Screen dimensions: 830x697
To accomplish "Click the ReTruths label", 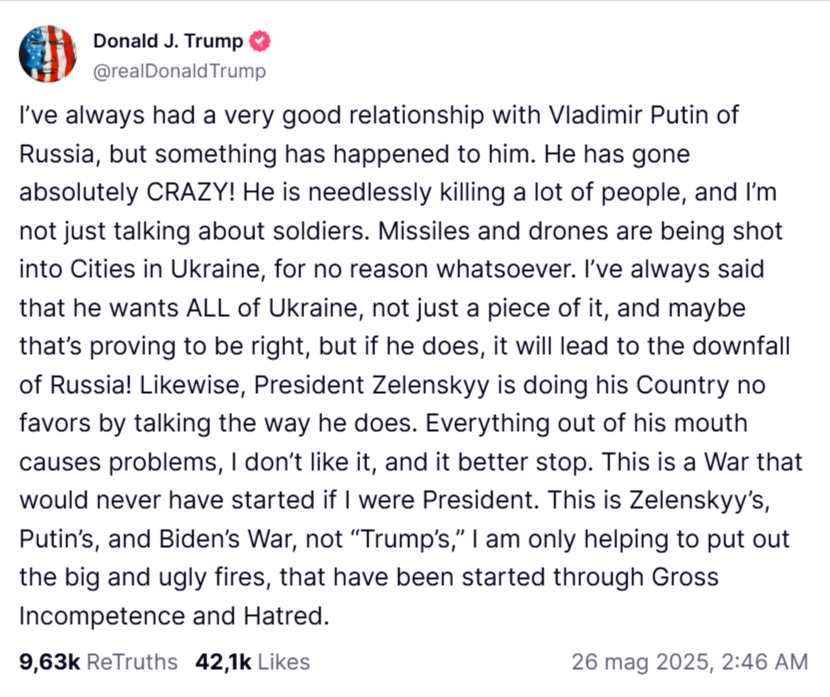I will point(132,662).
